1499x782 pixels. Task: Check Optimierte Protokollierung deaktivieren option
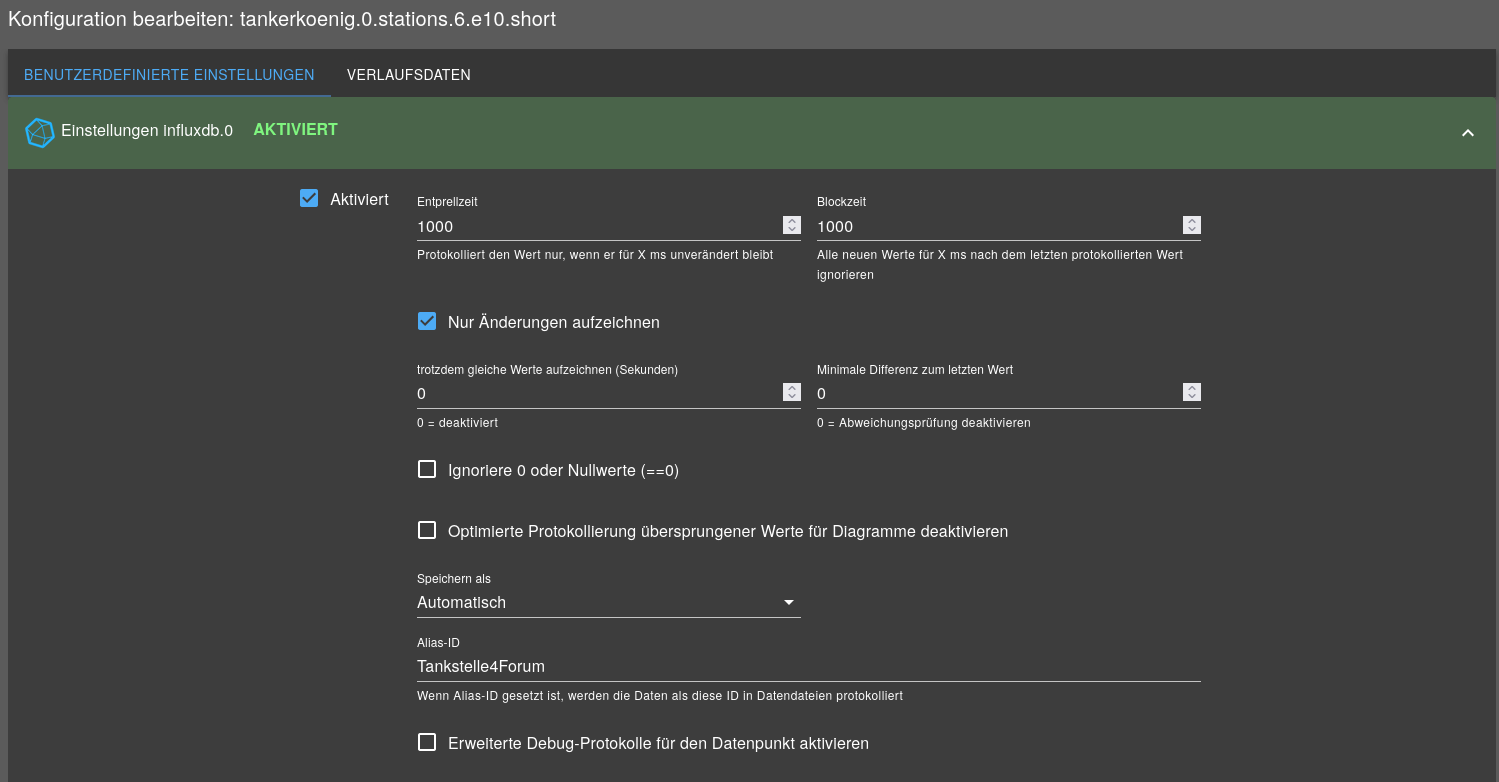pos(427,530)
